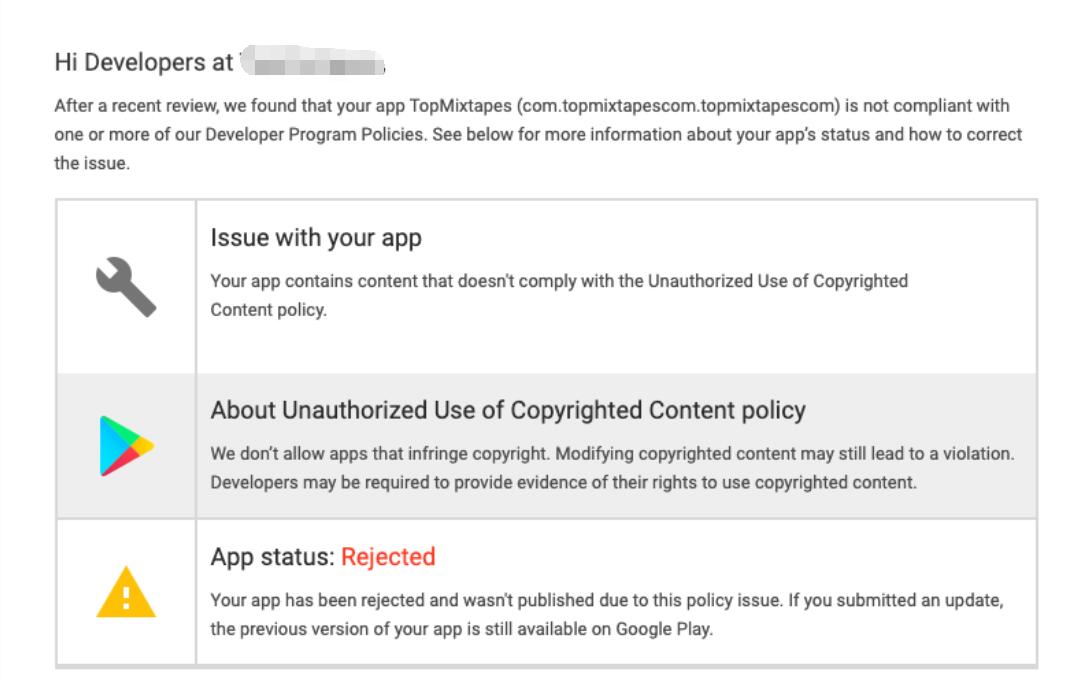Click the yellow warning triangle icon
This screenshot has width=1085, height=681.
click(126, 592)
